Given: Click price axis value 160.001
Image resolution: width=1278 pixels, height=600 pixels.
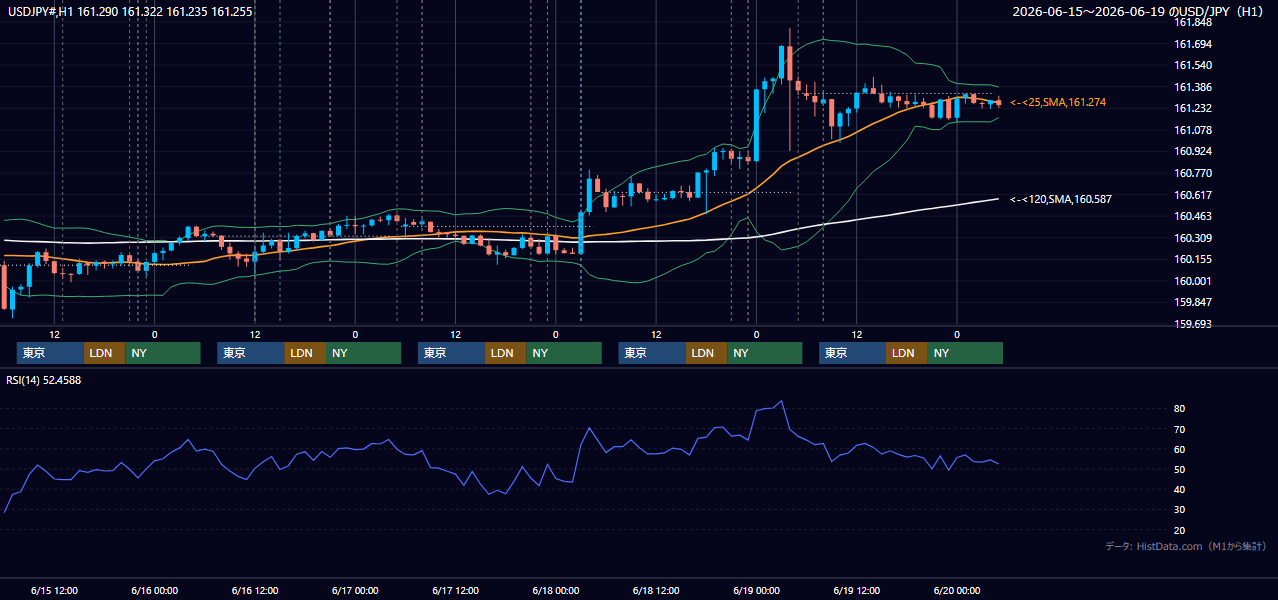Looking at the screenshot, I should click(x=1193, y=281).
